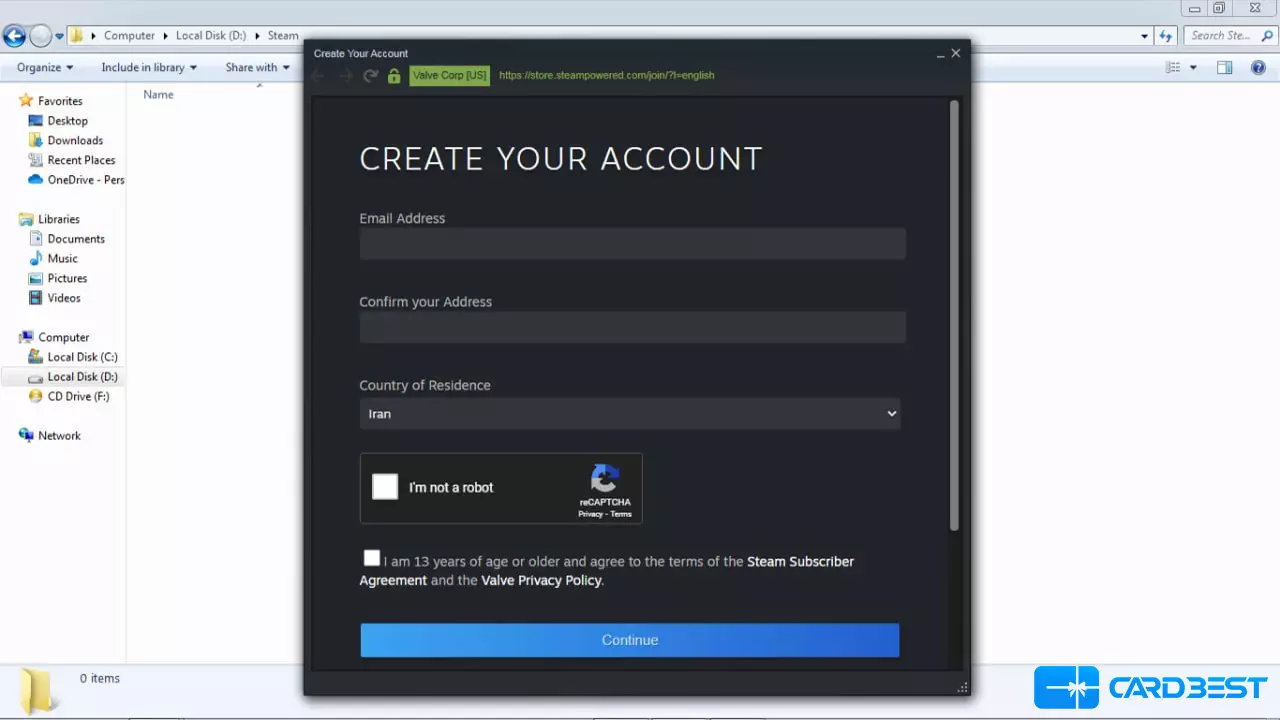Click the reload icon in the Steam dialog
This screenshot has width=1280, height=720.
click(x=370, y=76)
